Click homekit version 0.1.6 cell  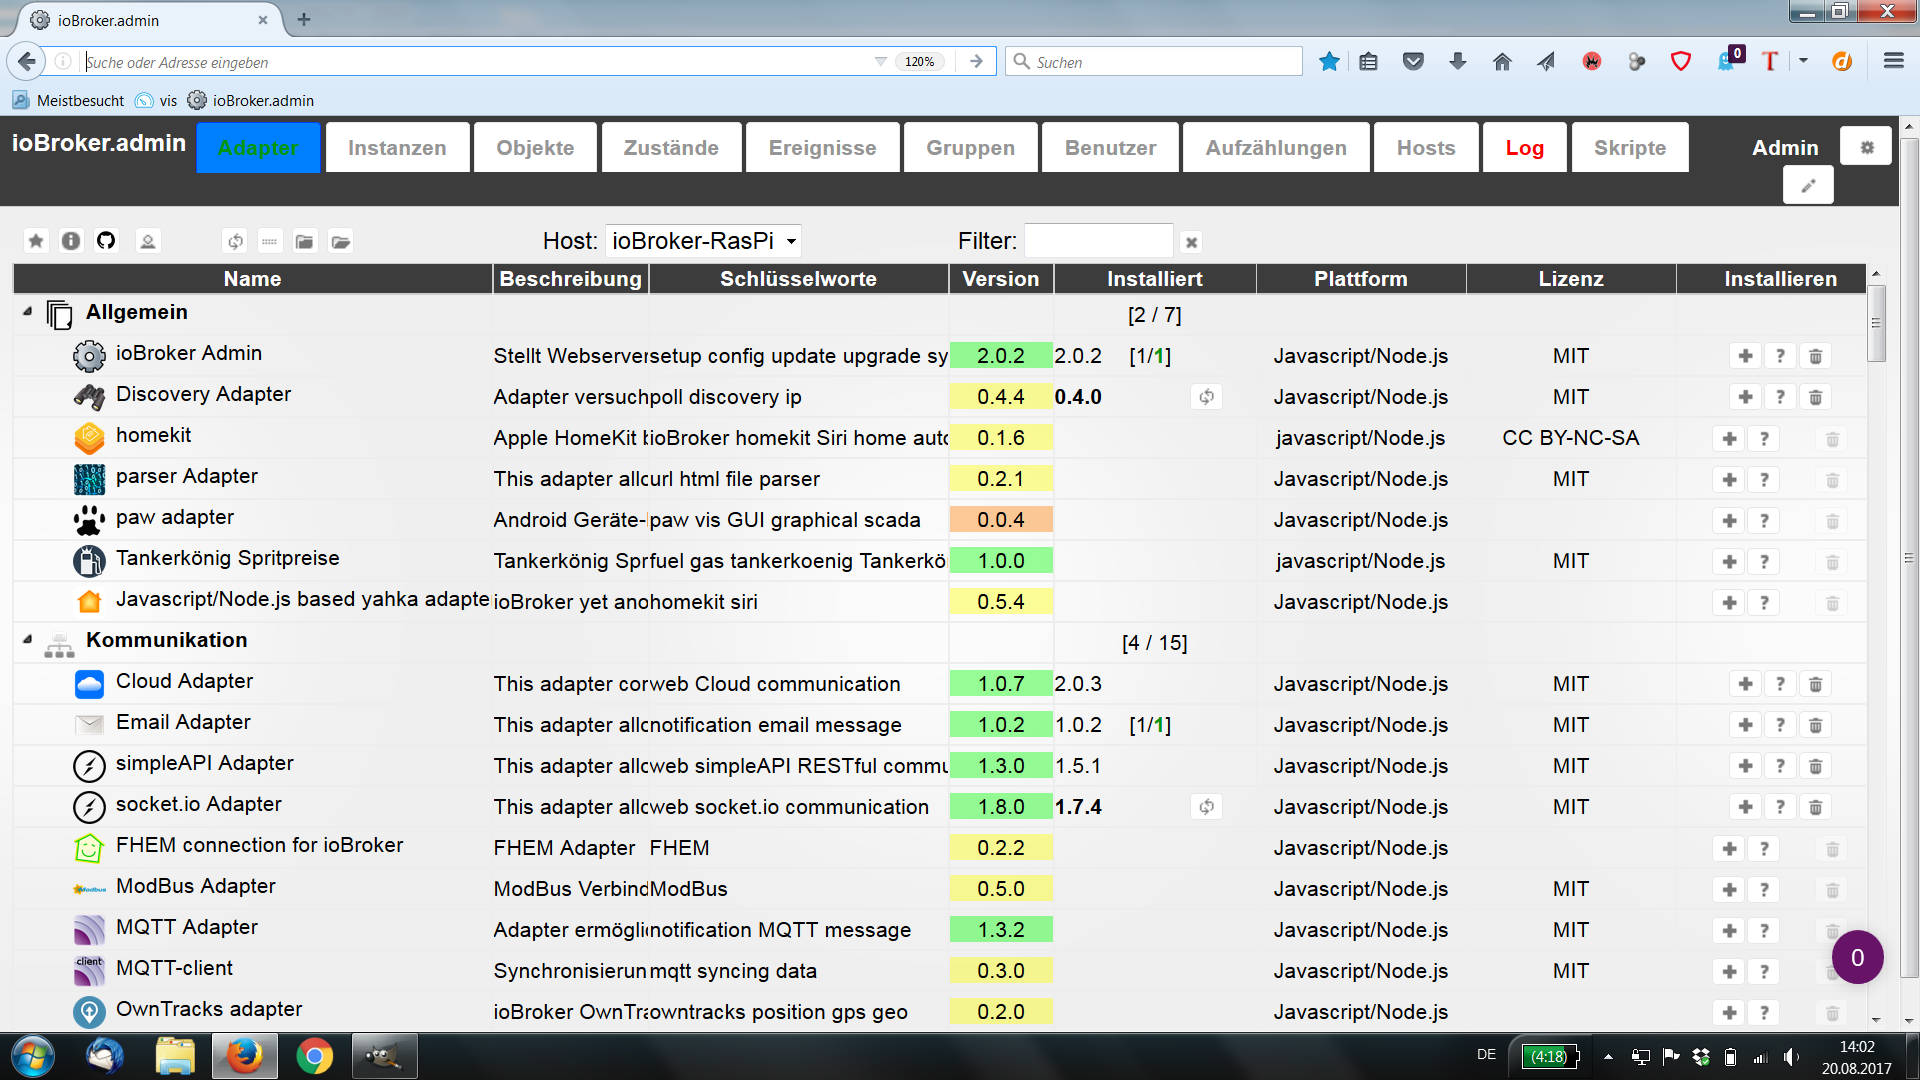pos(1001,438)
